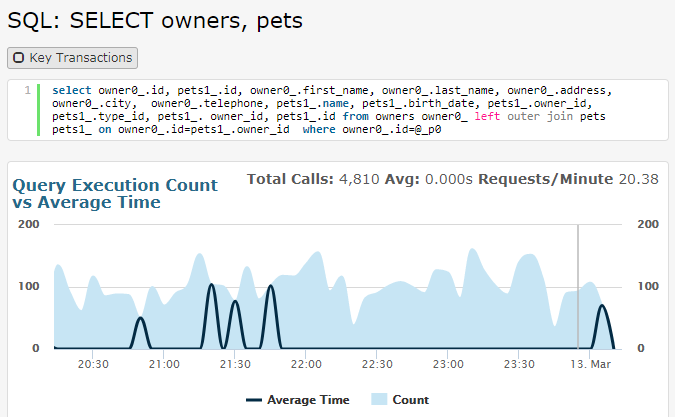This screenshot has width=675, height=417.
Task: Click the 'from' keyword in the query
Action: tap(356, 116)
